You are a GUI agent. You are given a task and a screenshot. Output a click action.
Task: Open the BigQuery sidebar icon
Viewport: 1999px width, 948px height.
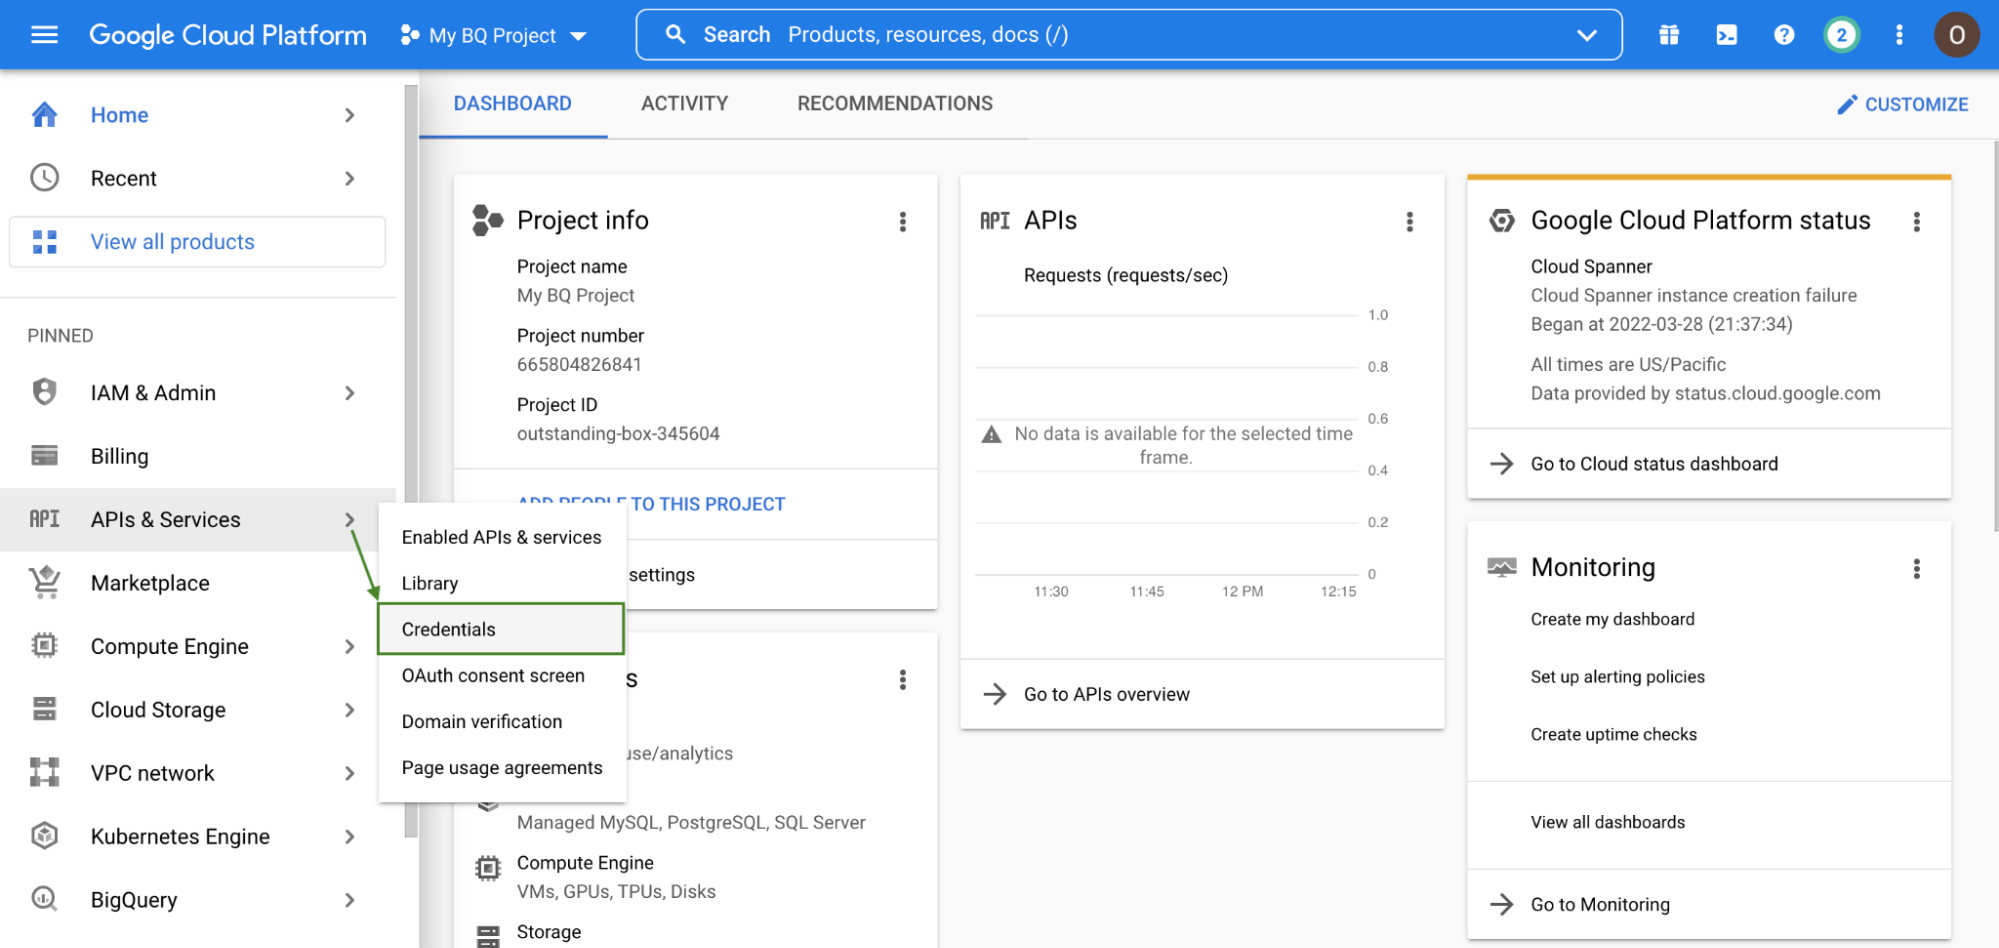click(x=44, y=899)
